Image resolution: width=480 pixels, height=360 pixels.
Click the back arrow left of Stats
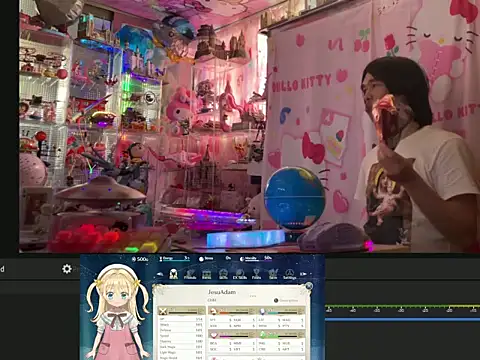(x=160, y=274)
